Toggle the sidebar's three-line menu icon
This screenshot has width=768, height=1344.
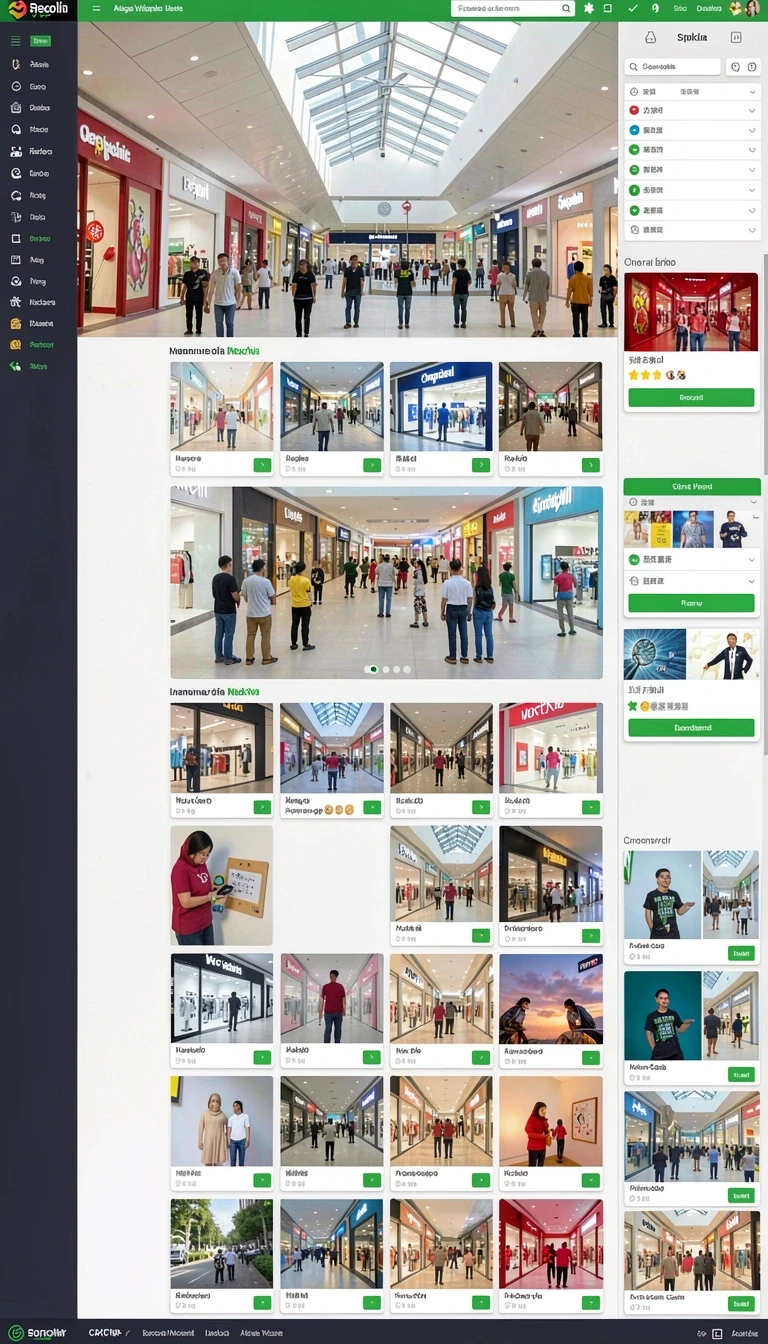(x=15, y=41)
